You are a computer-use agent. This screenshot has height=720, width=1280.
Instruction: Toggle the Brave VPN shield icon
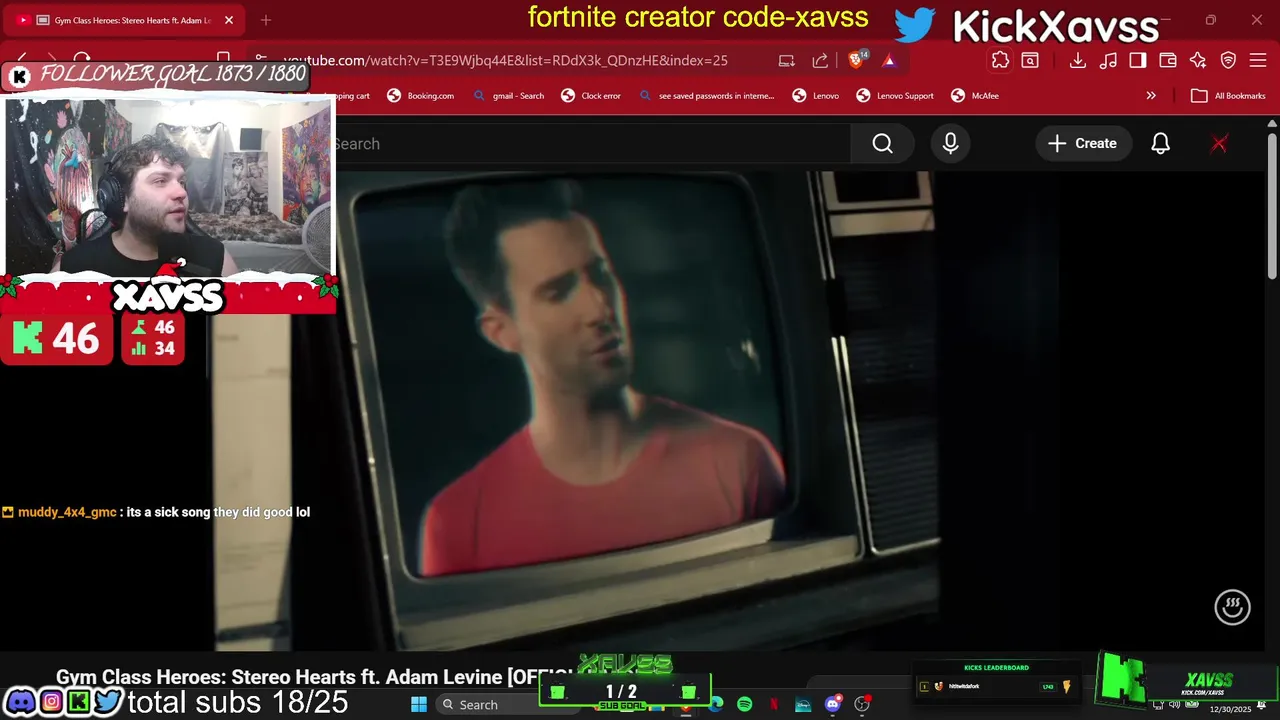[x=1228, y=60]
